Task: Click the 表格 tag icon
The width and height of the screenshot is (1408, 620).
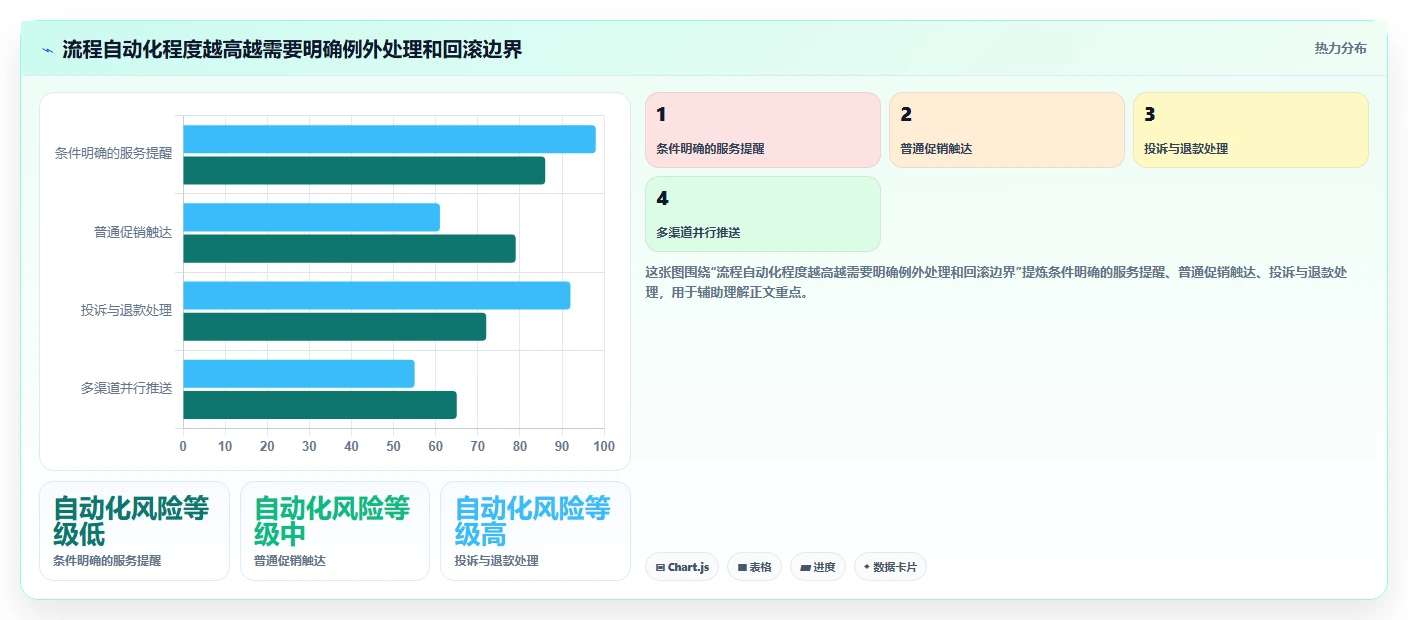Action: click(x=742, y=567)
